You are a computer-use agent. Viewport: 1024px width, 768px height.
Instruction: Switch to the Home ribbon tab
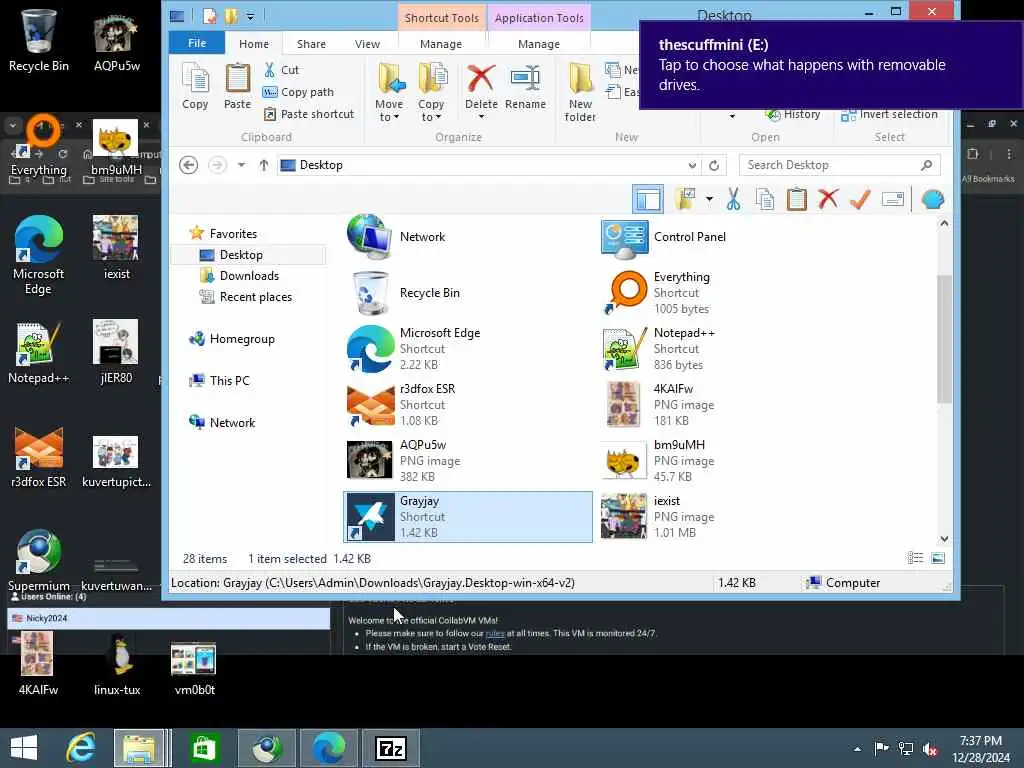tap(253, 44)
